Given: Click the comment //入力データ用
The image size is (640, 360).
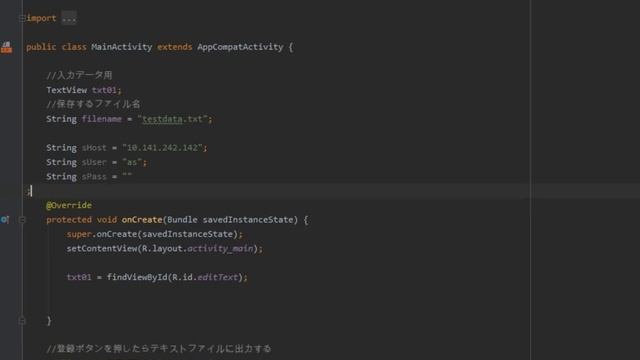Looking at the screenshot, I should coord(79,75).
